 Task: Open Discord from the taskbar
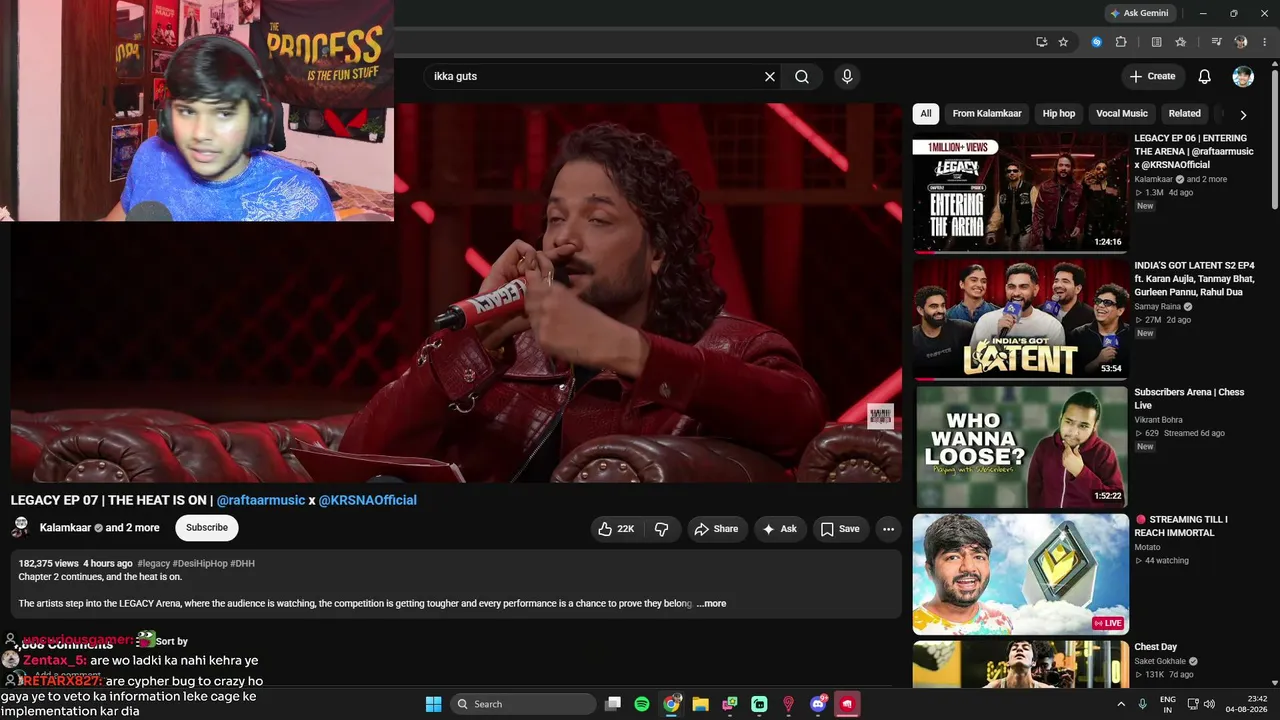(819, 704)
